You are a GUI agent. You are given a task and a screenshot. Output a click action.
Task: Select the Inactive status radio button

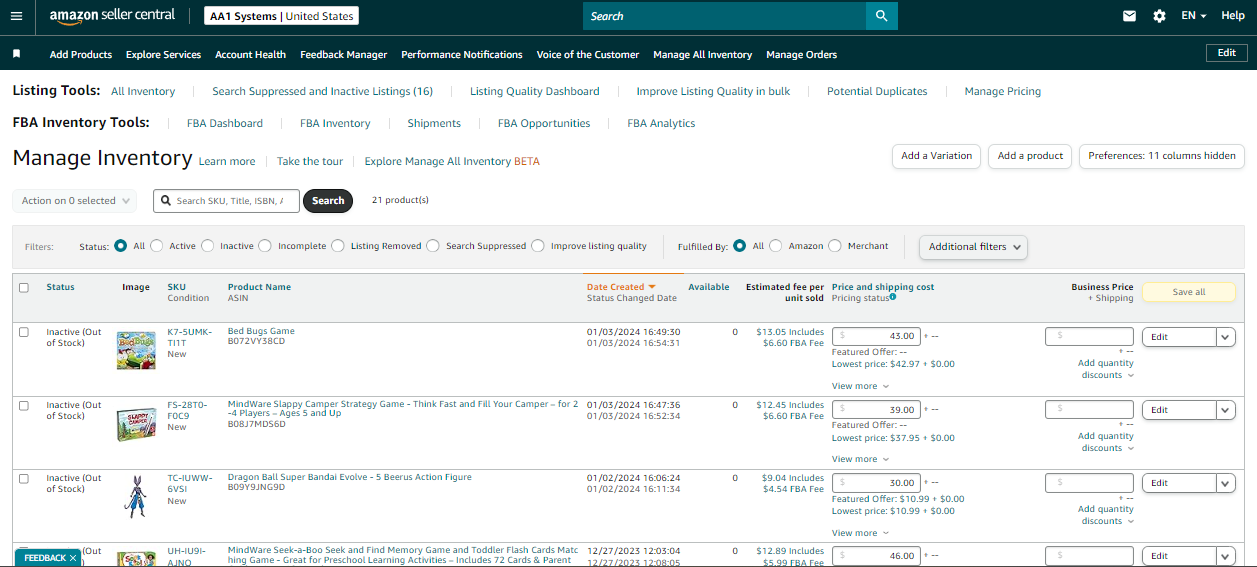208,245
